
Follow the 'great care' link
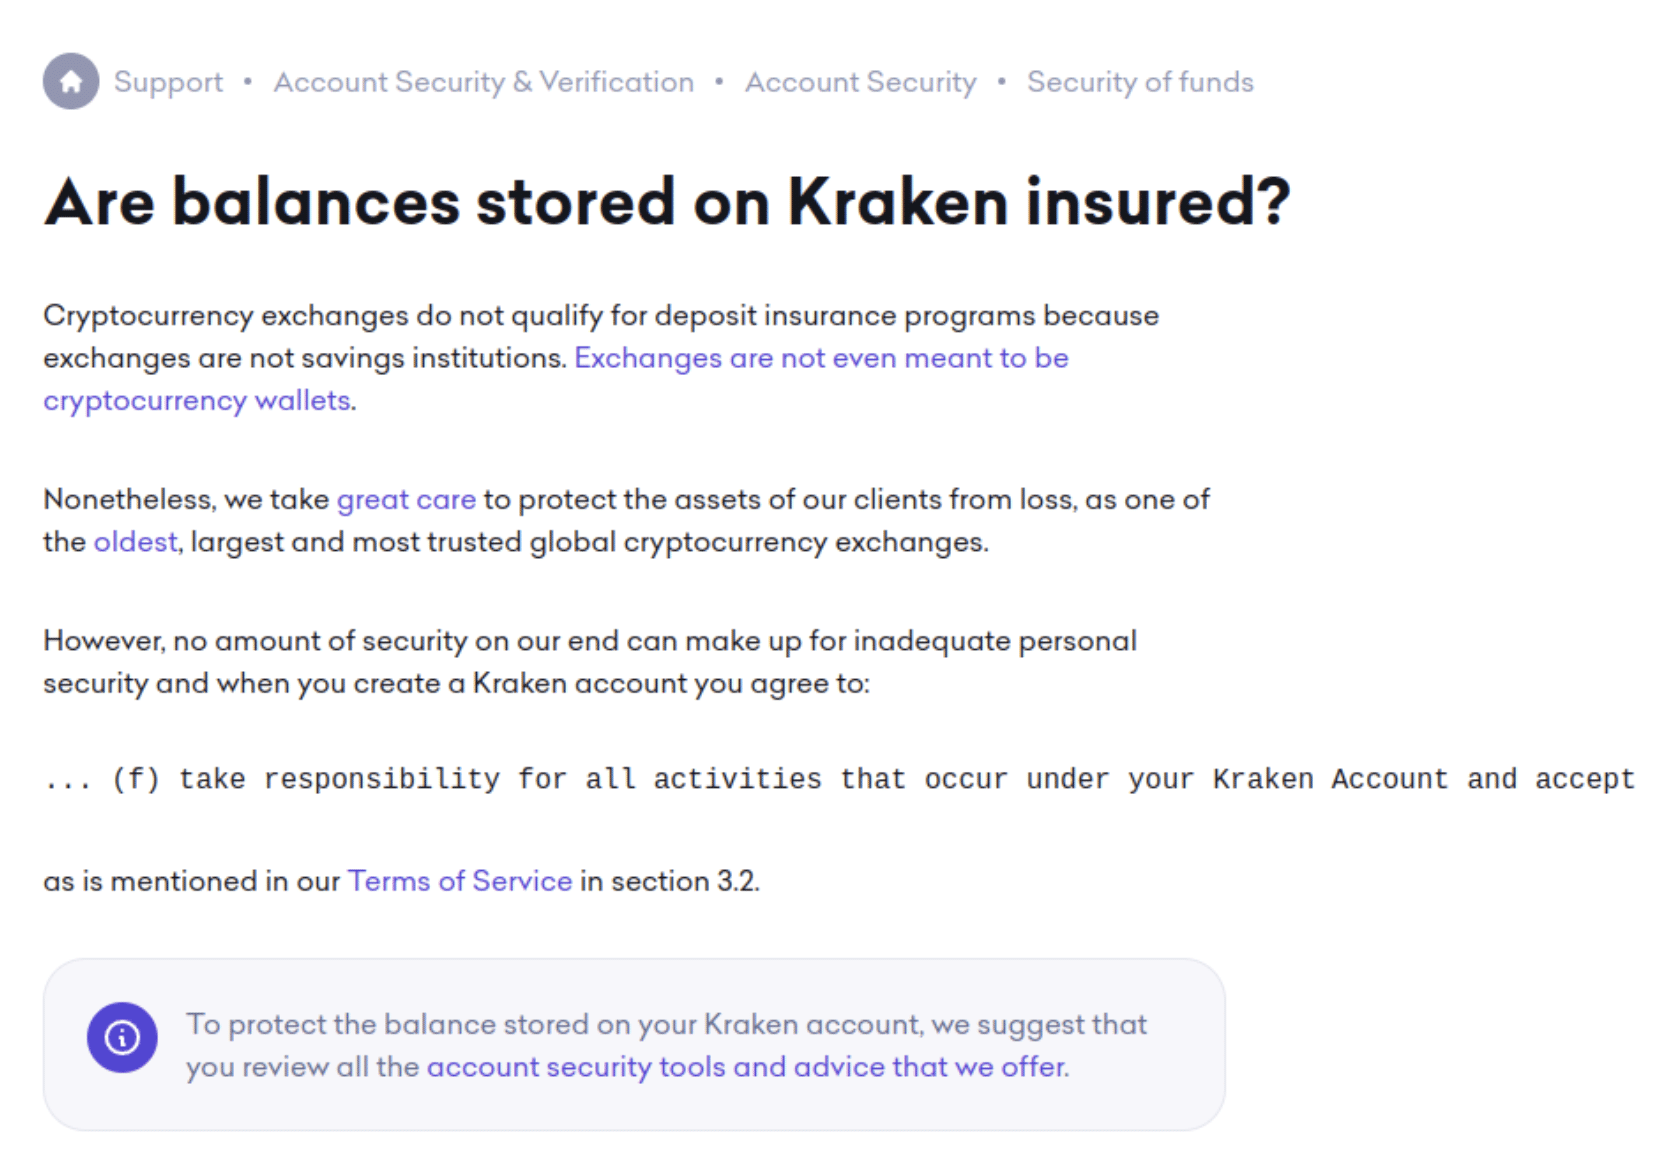(x=406, y=499)
